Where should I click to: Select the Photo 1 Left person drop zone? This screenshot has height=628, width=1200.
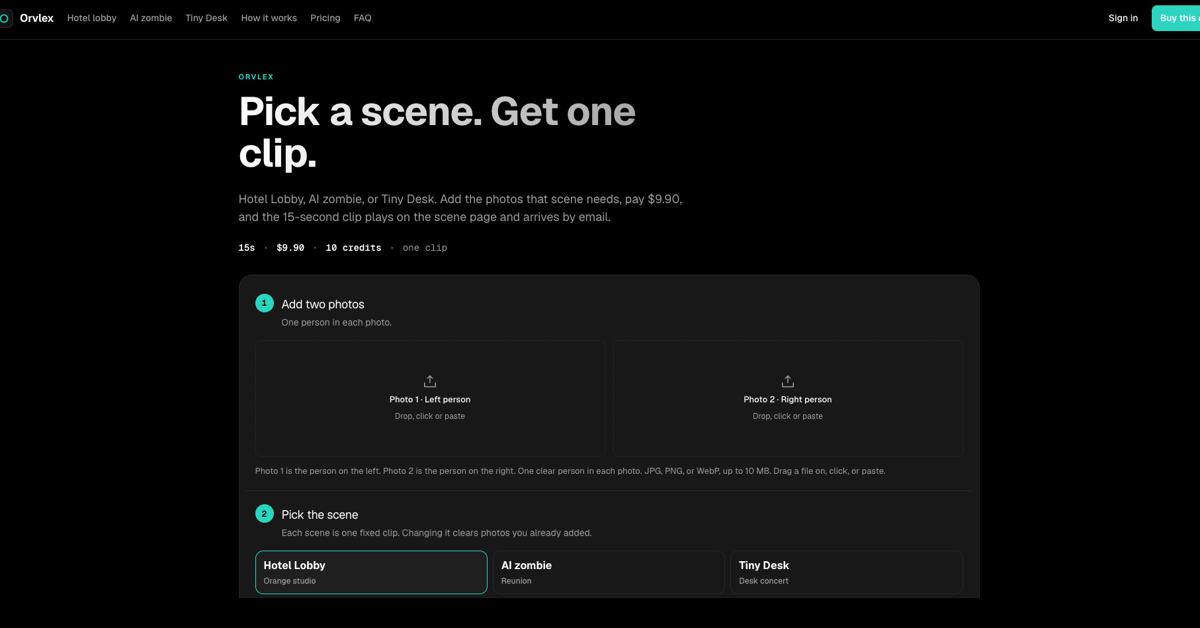pyautogui.click(x=430, y=398)
